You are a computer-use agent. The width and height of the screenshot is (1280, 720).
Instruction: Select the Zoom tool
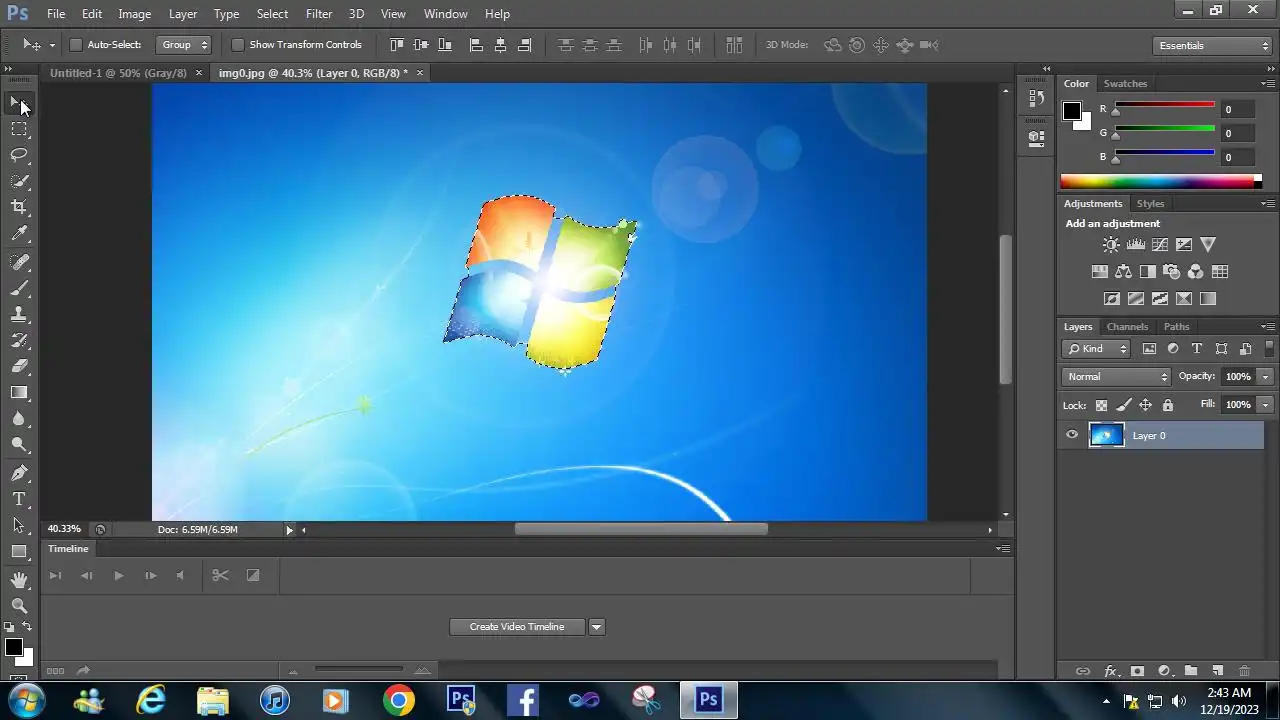pos(19,606)
